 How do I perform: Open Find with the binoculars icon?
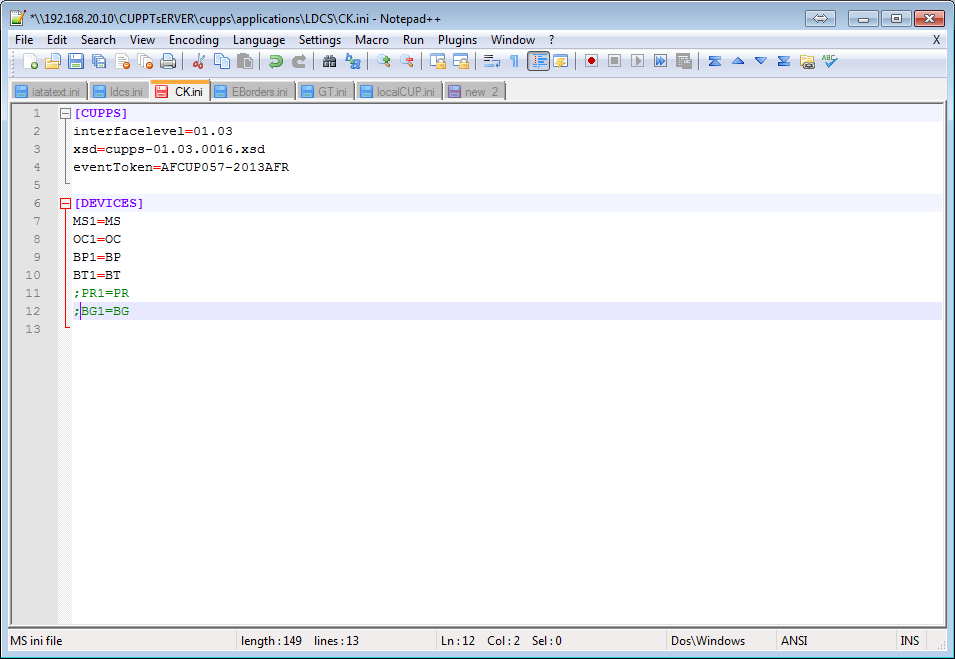pyautogui.click(x=329, y=61)
